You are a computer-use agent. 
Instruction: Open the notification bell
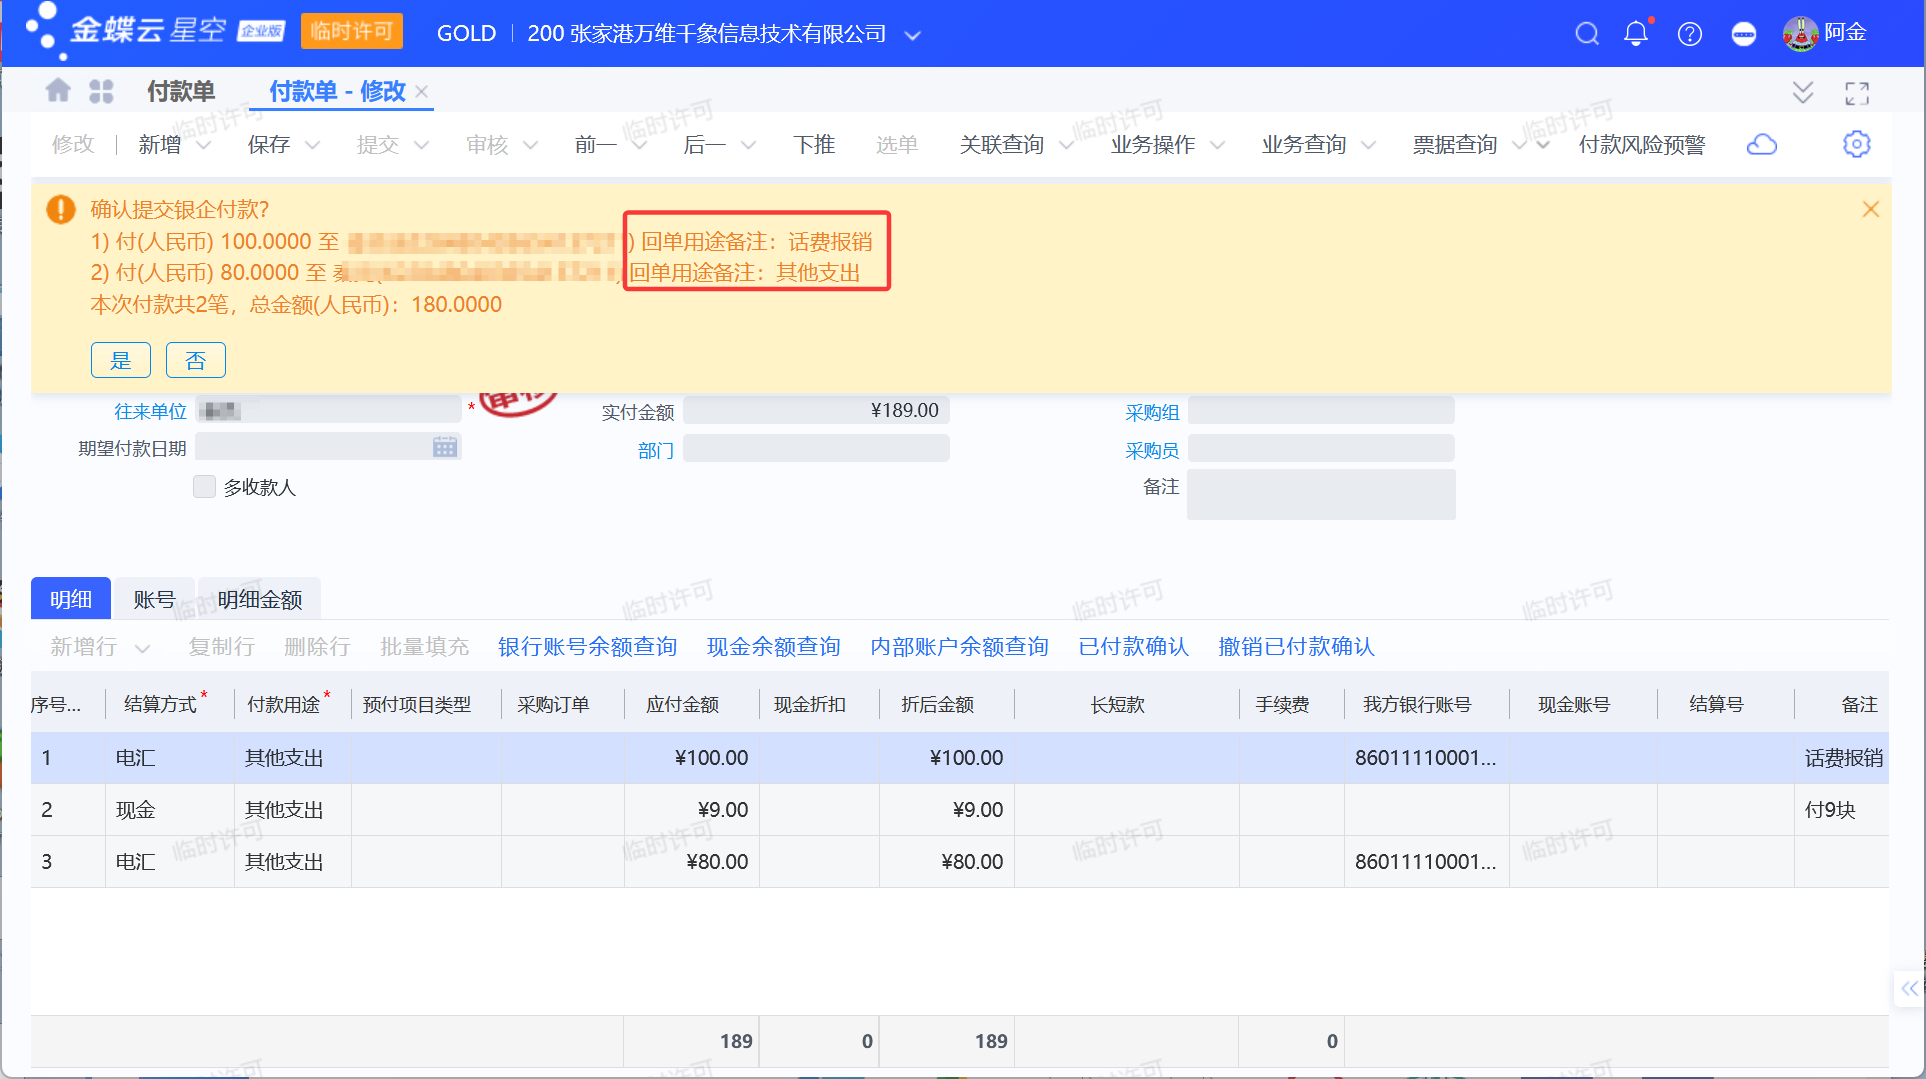1636,34
